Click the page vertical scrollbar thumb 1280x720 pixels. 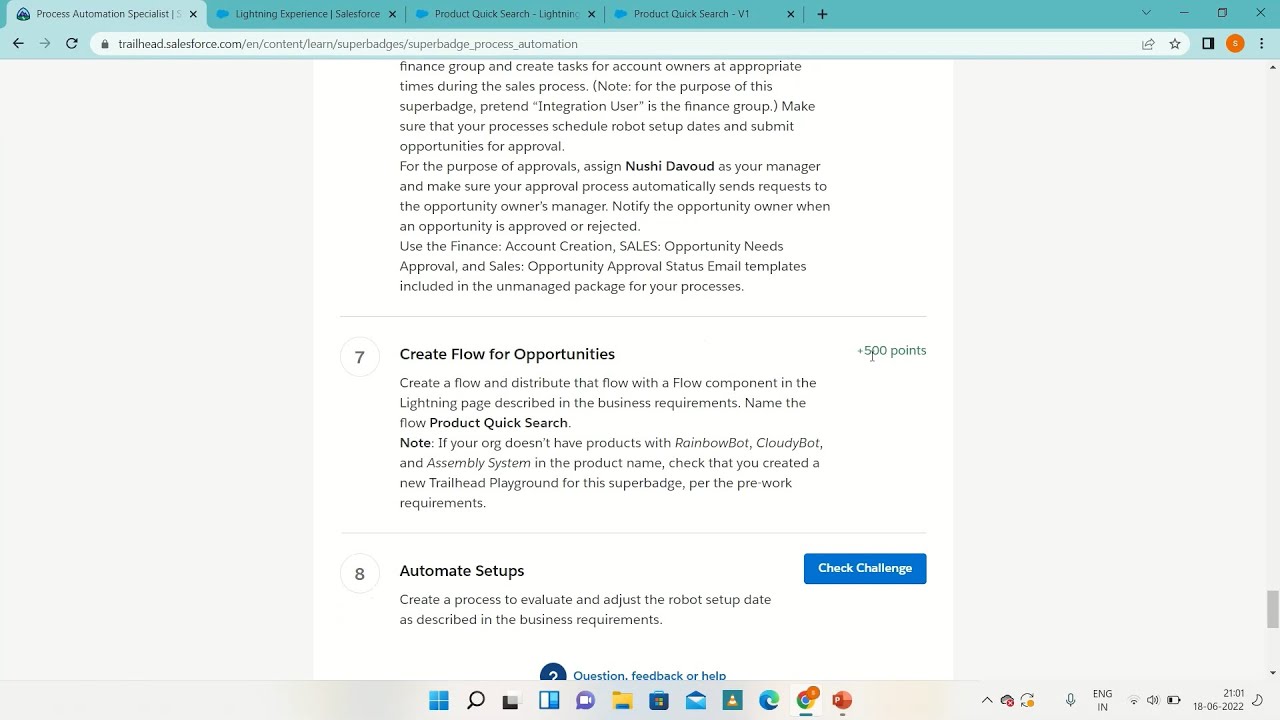click(x=1272, y=609)
